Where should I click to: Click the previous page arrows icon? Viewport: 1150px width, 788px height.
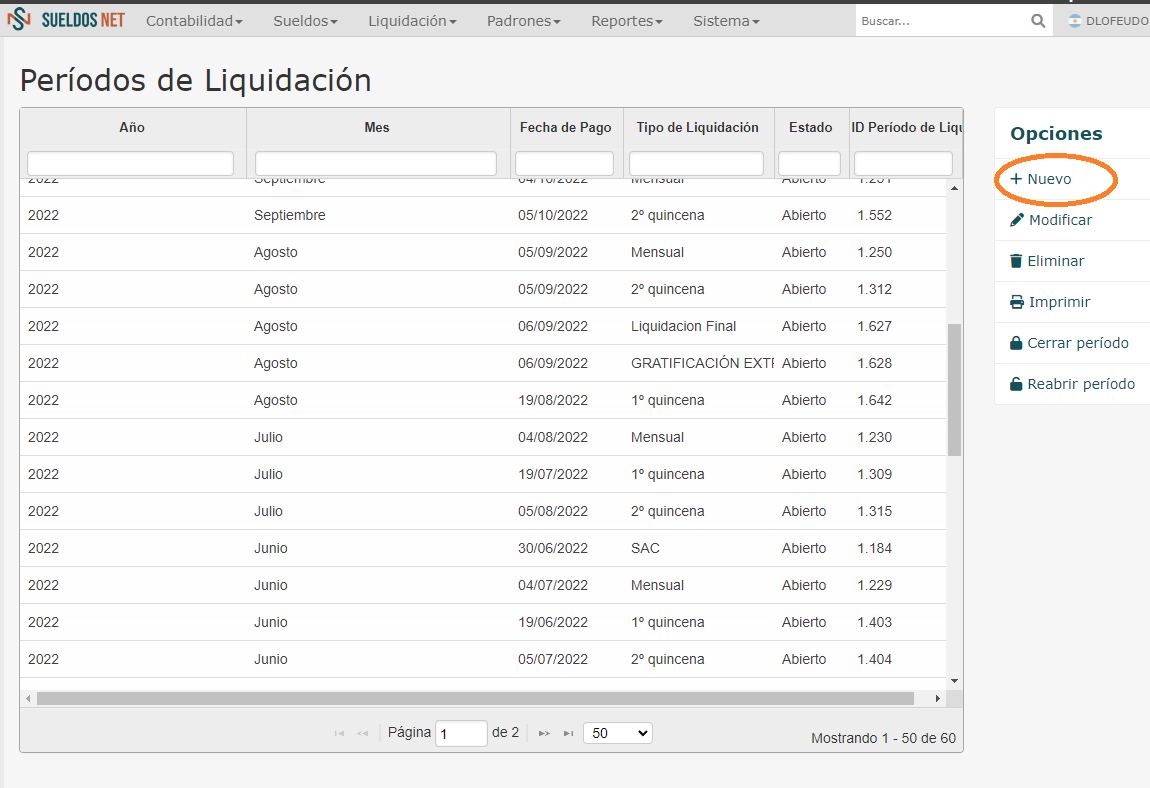click(362, 733)
